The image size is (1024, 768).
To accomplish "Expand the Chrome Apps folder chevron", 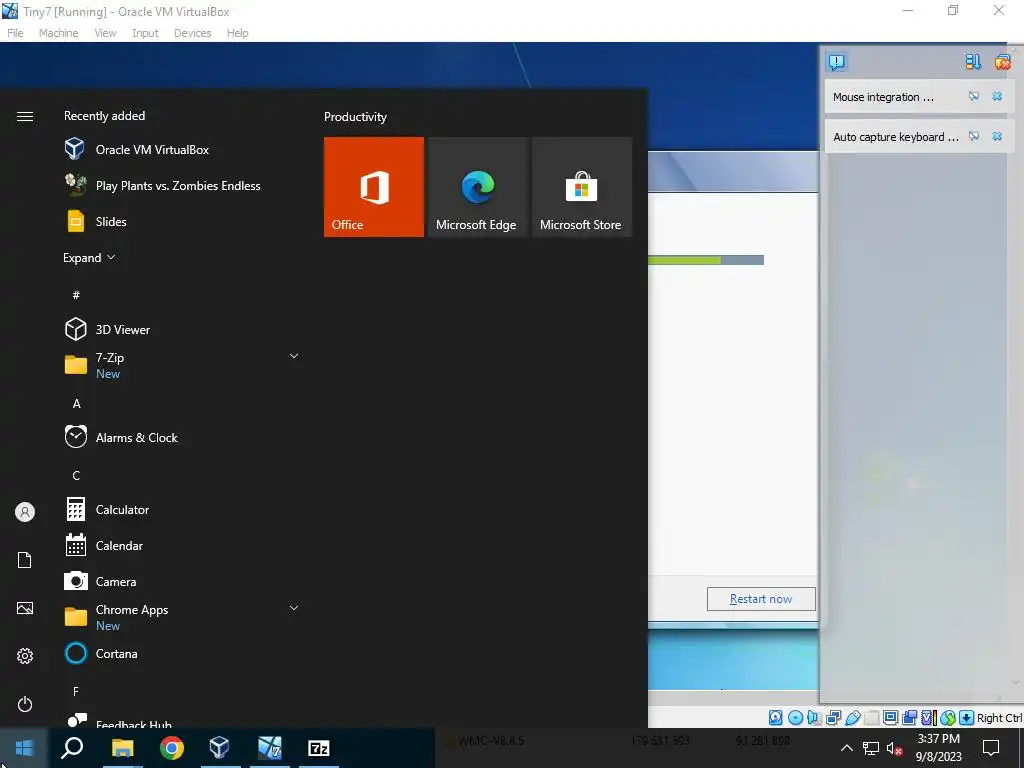I will point(294,608).
